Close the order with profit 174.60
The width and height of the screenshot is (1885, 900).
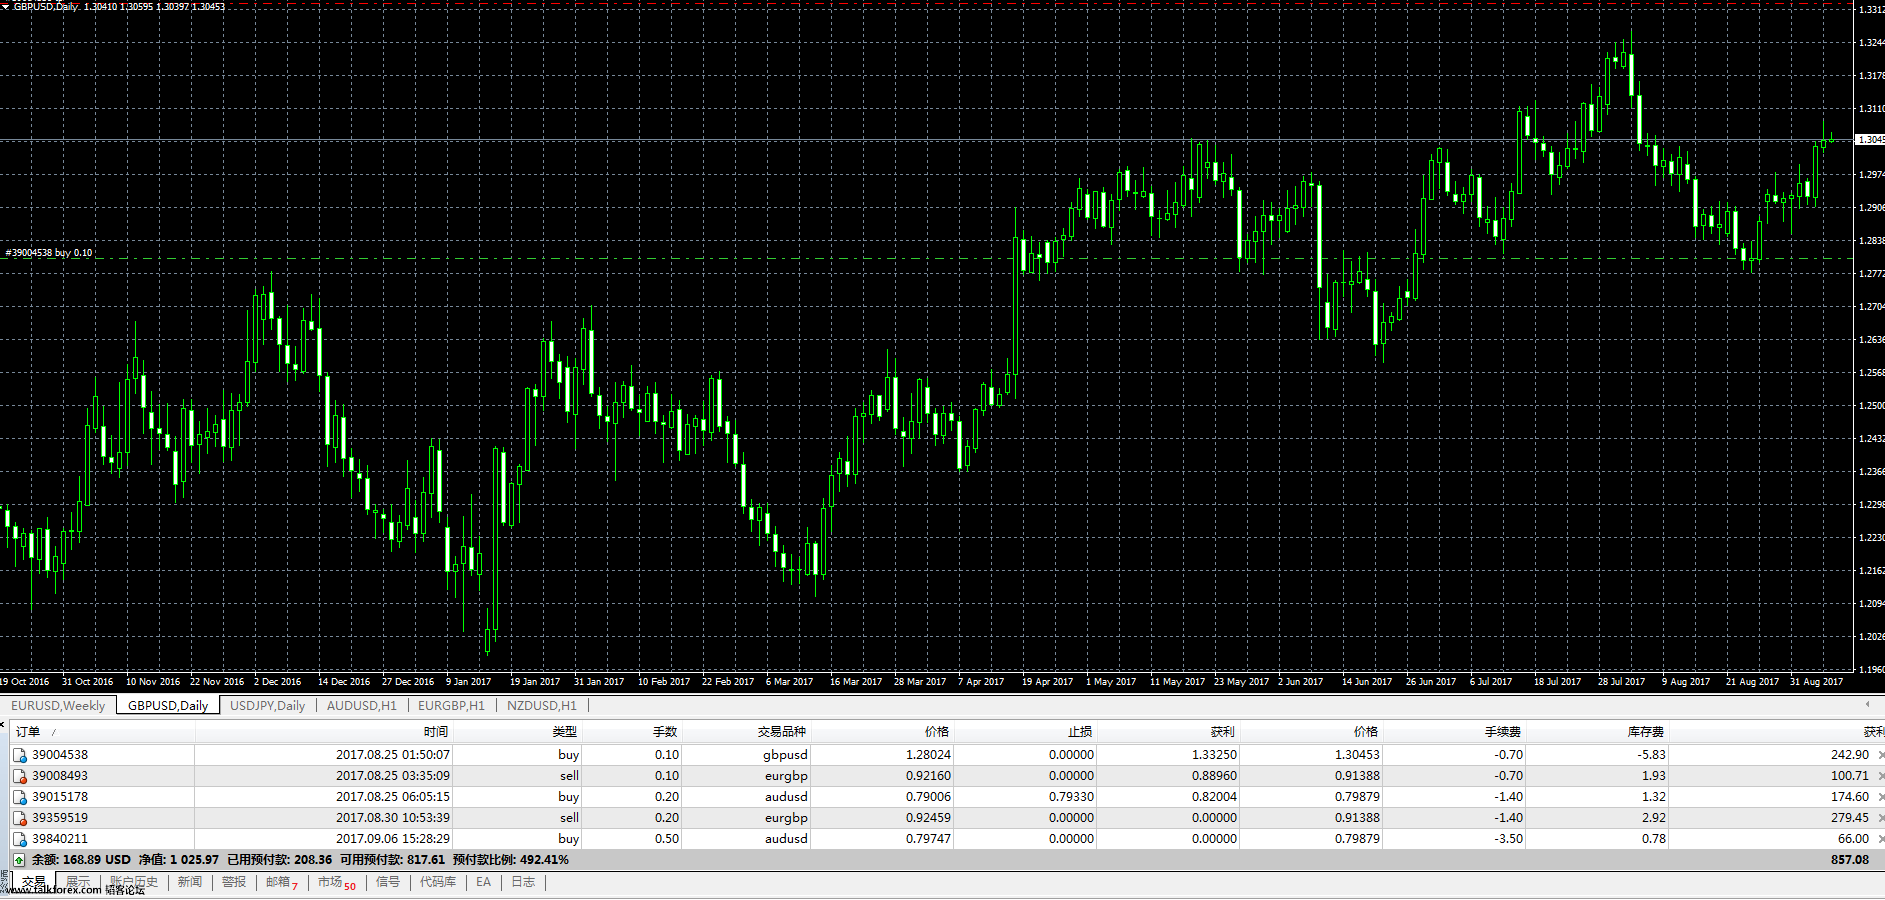[1880, 797]
